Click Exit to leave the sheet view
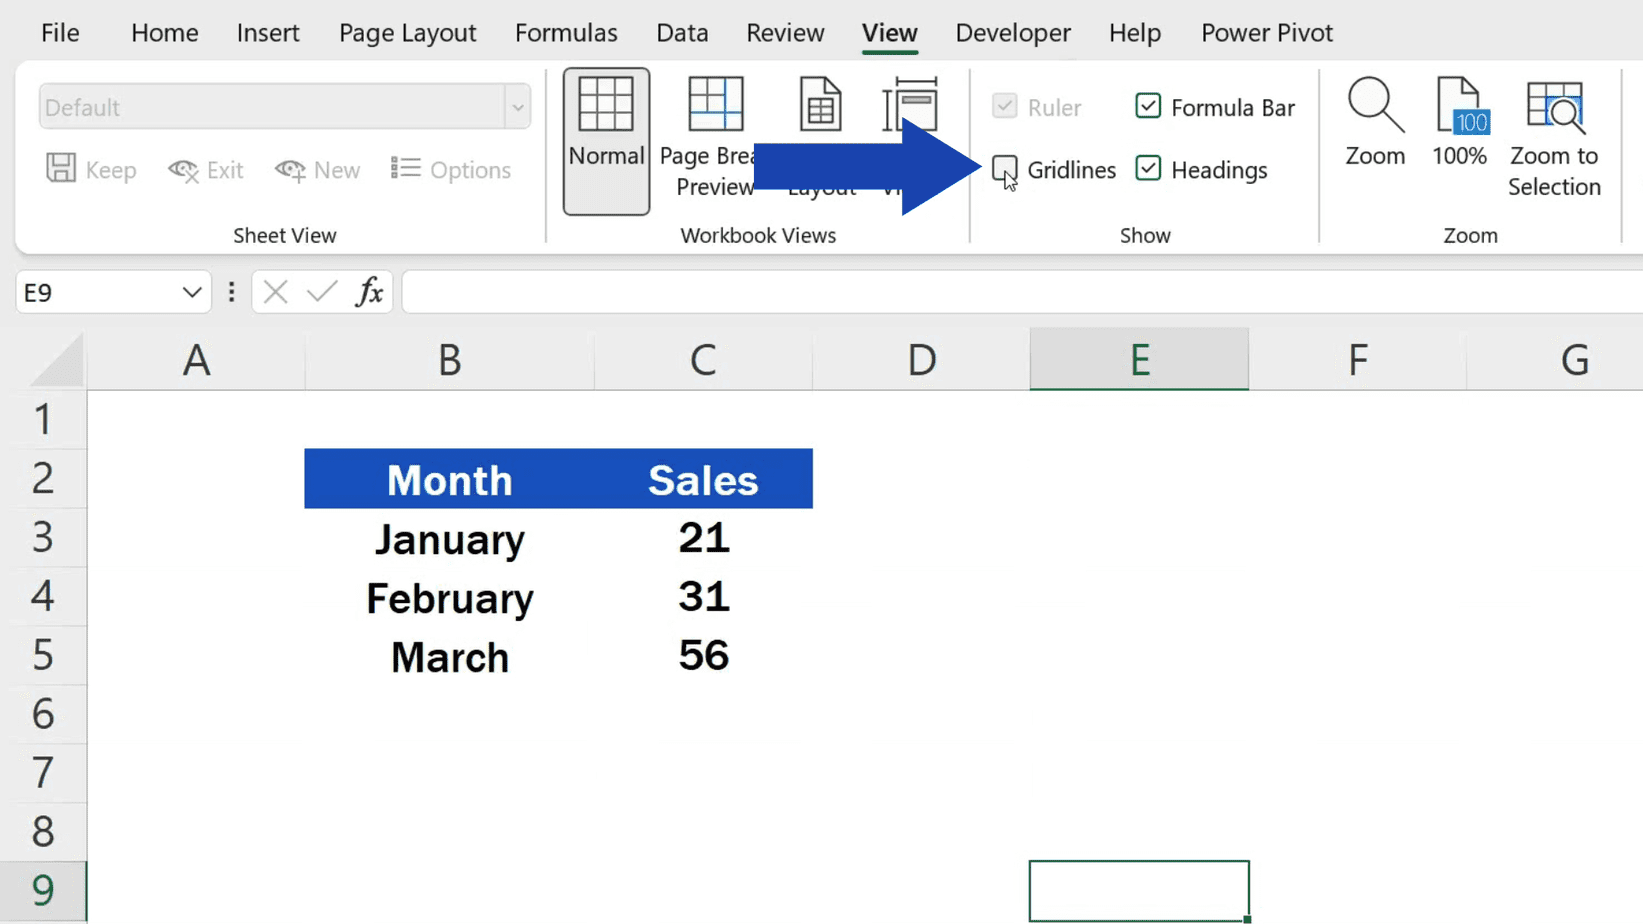Viewport: 1643px width, 924px height. click(206, 169)
